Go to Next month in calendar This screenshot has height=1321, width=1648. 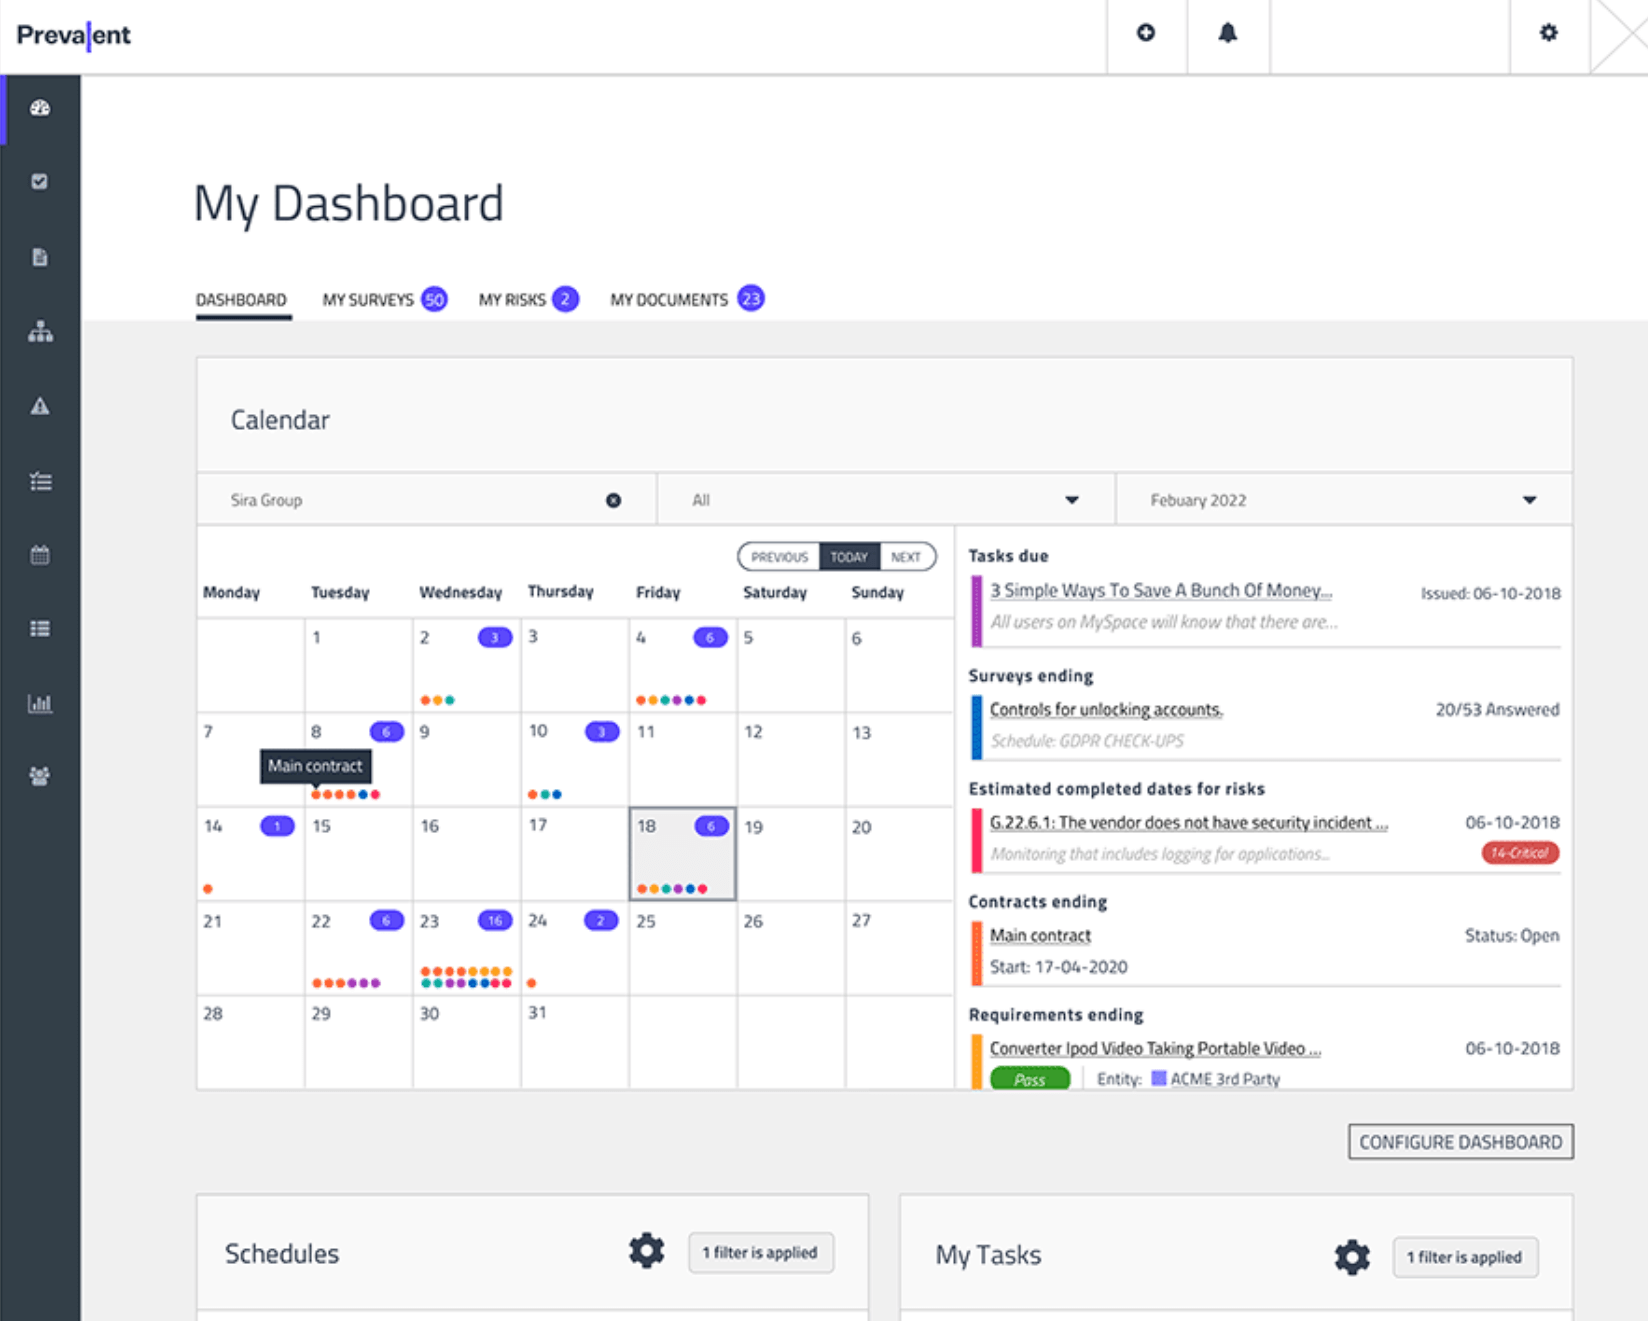(x=906, y=557)
